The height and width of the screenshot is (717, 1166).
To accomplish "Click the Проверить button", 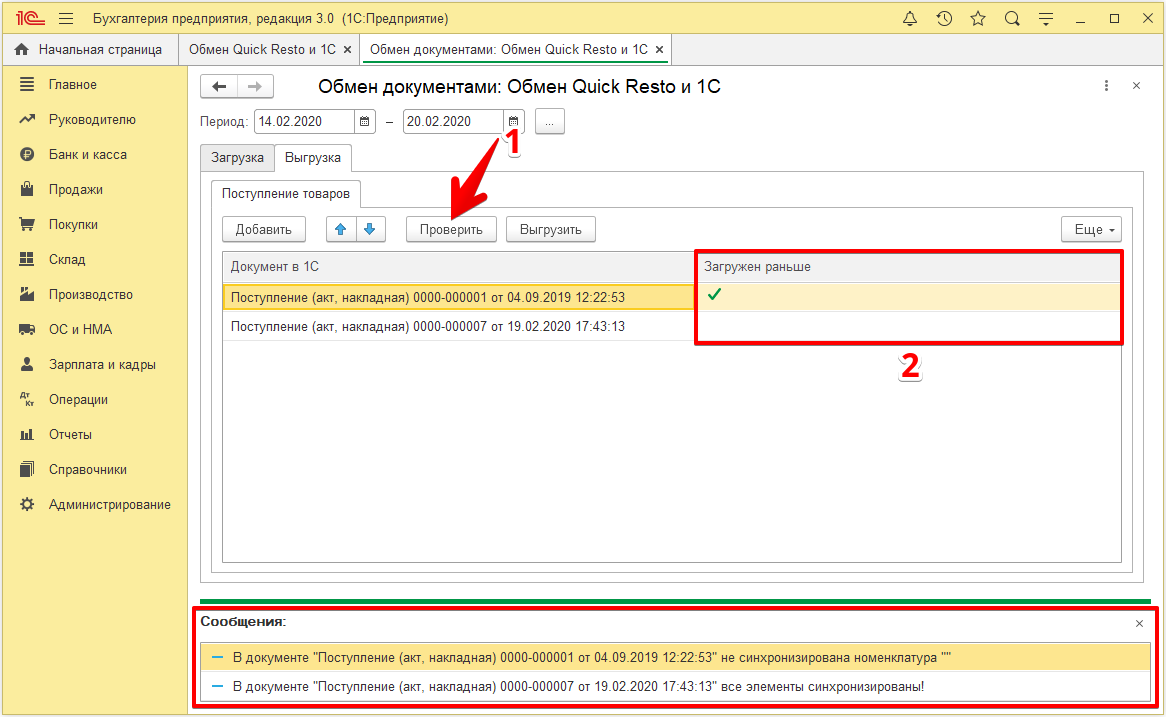I will (451, 229).
